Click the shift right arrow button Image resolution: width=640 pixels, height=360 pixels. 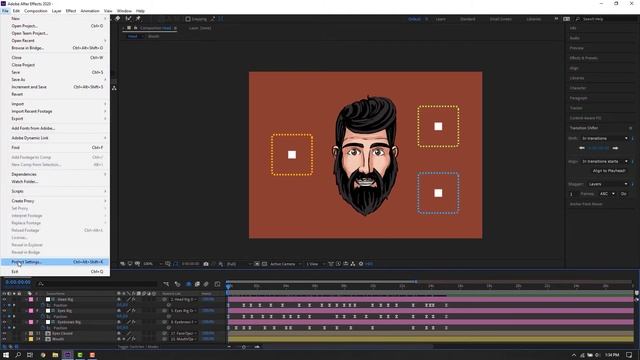[615, 148]
